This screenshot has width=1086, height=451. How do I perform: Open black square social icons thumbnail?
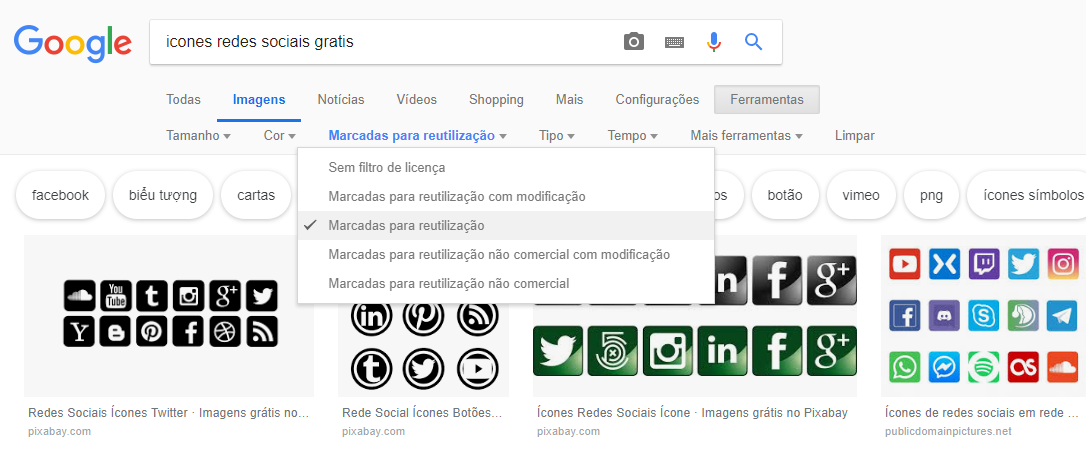point(169,315)
